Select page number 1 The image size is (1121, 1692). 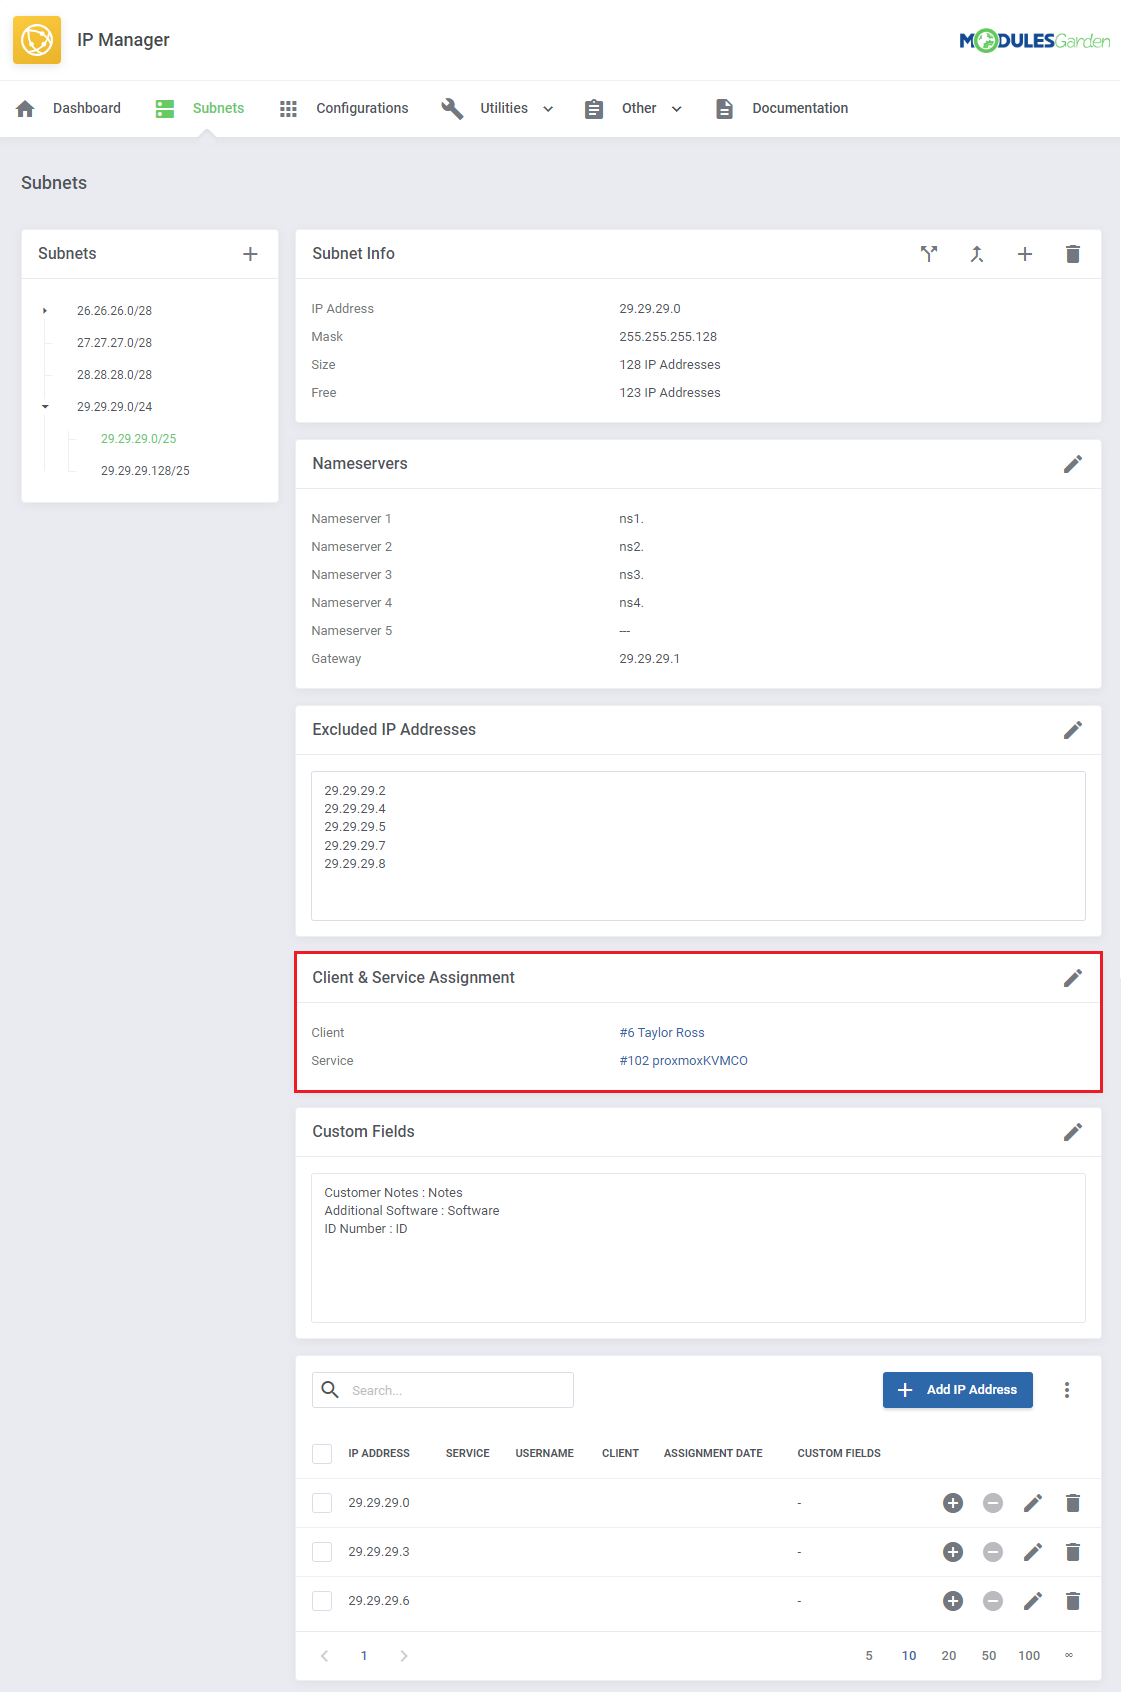point(364,1656)
